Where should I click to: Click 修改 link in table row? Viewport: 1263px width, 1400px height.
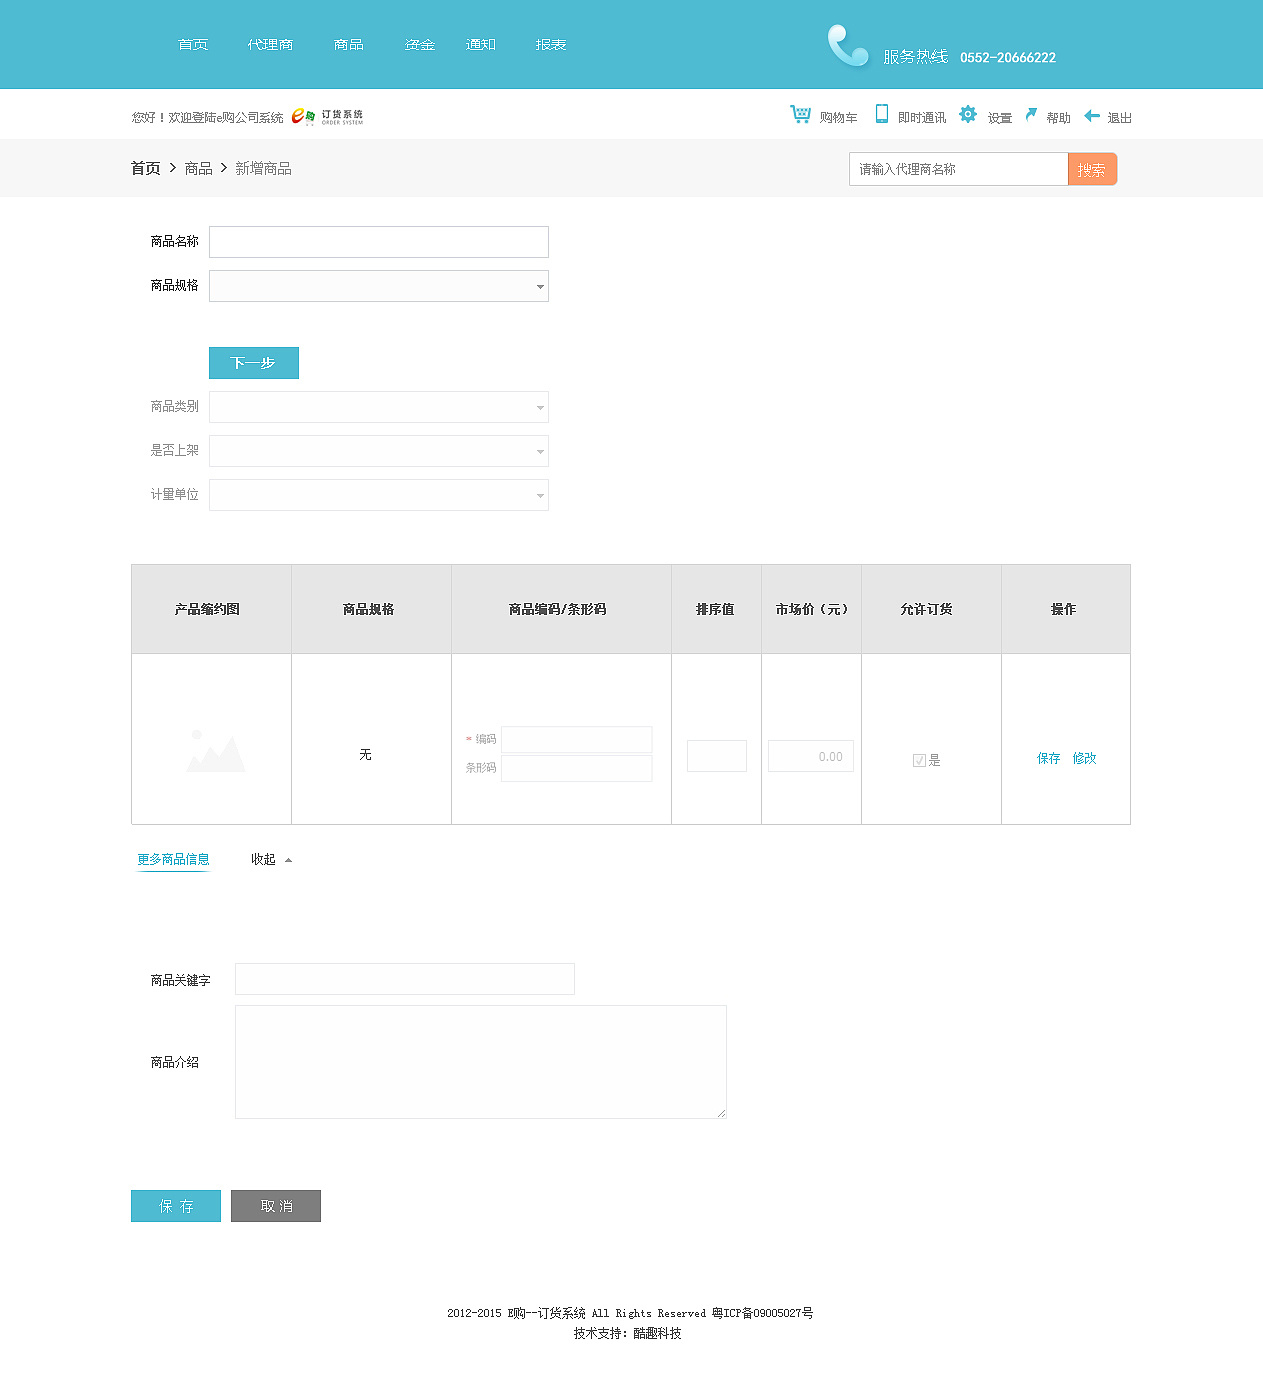1085,758
